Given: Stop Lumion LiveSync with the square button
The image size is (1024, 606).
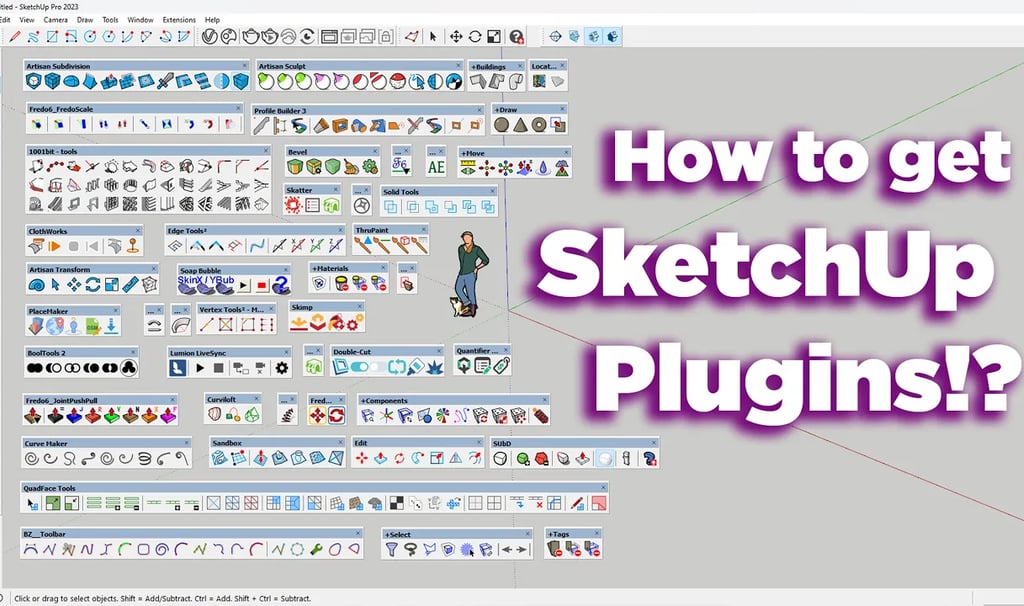Looking at the screenshot, I should (219, 368).
